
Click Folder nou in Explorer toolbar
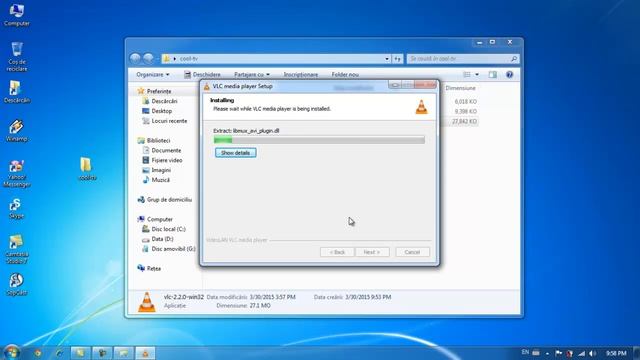click(345, 75)
